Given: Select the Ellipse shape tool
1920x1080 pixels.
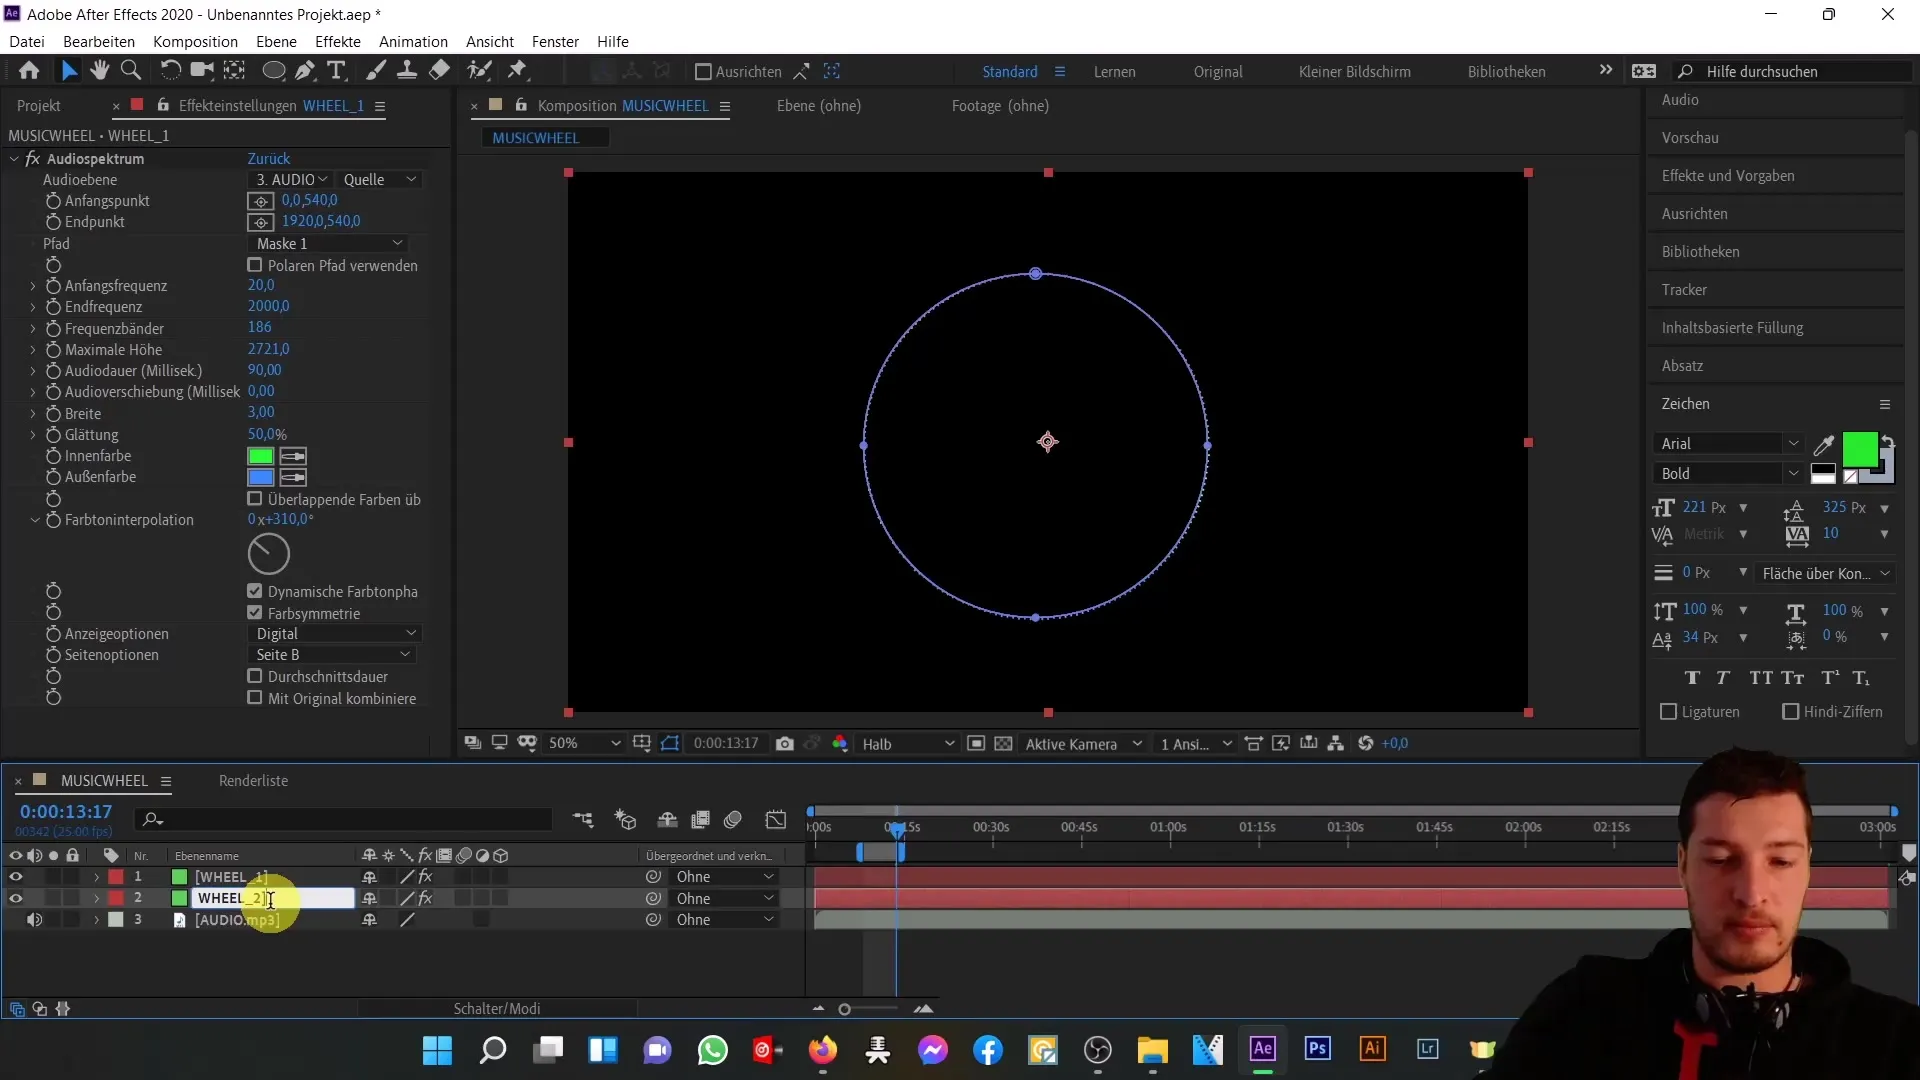Looking at the screenshot, I should click(x=273, y=71).
